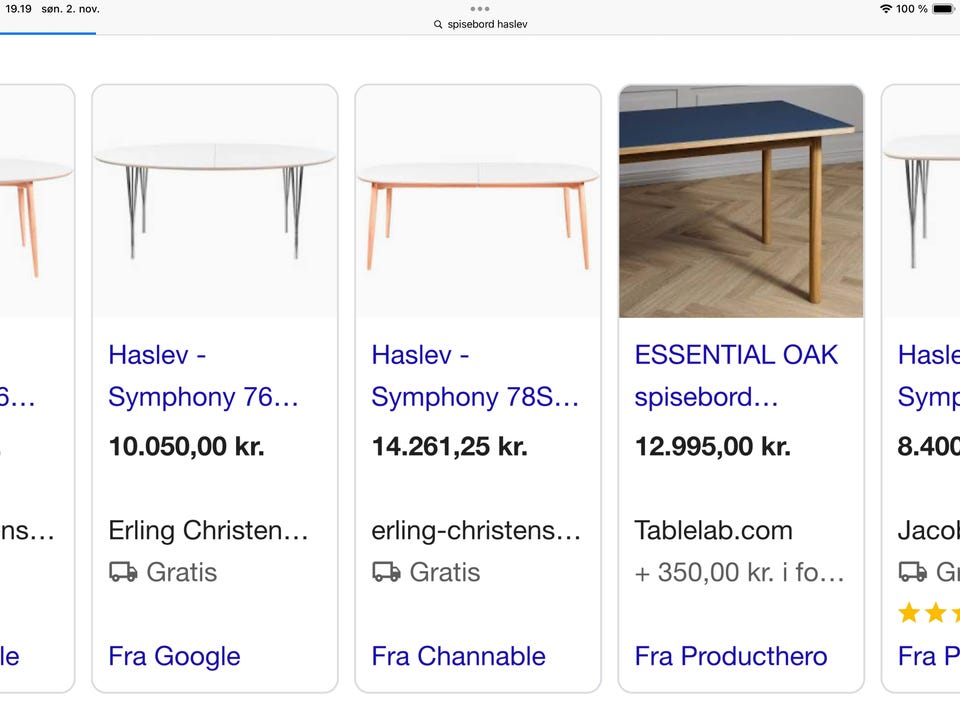
Task: Tap the Fra Google link
Action: point(174,656)
